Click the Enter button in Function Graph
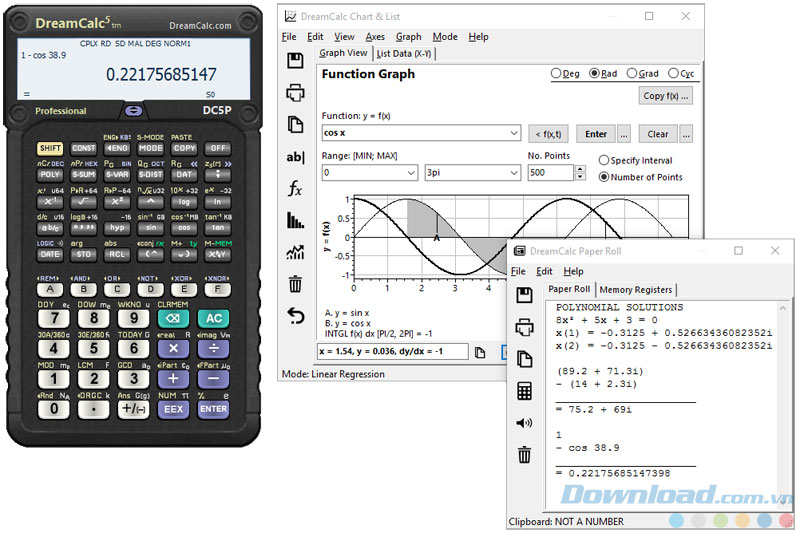The height and width of the screenshot is (533, 800). tap(596, 134)
